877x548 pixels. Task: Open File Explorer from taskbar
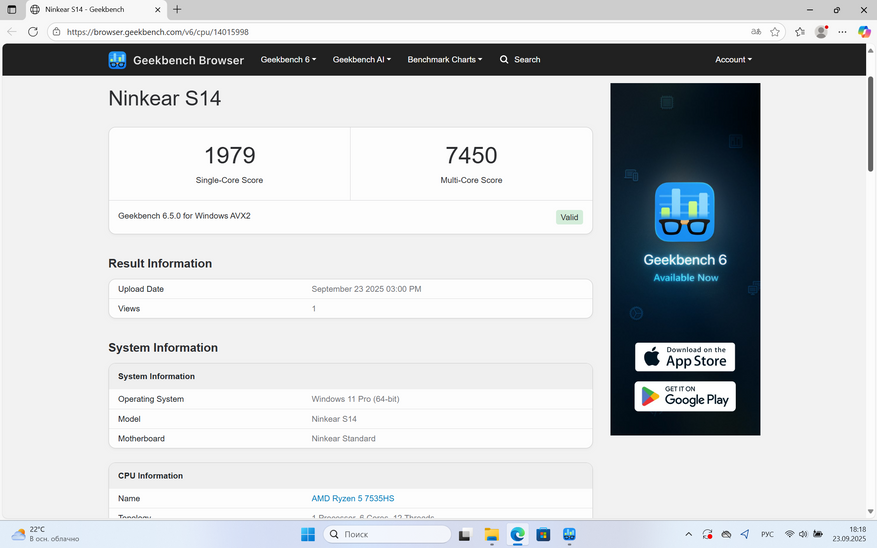pyautogui.click(x=491, y=535)
